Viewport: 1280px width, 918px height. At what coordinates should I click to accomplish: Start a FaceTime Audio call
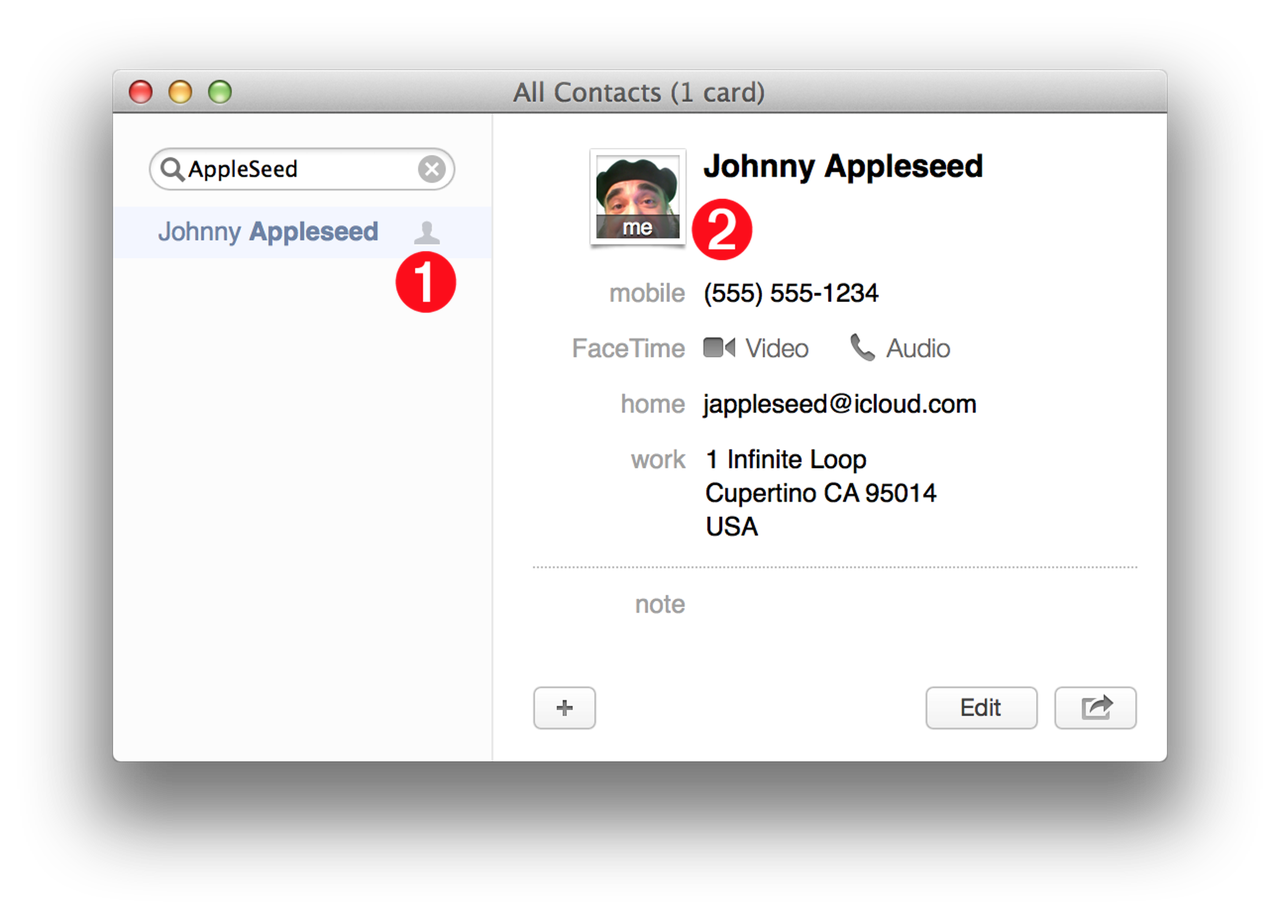point(900,348)
